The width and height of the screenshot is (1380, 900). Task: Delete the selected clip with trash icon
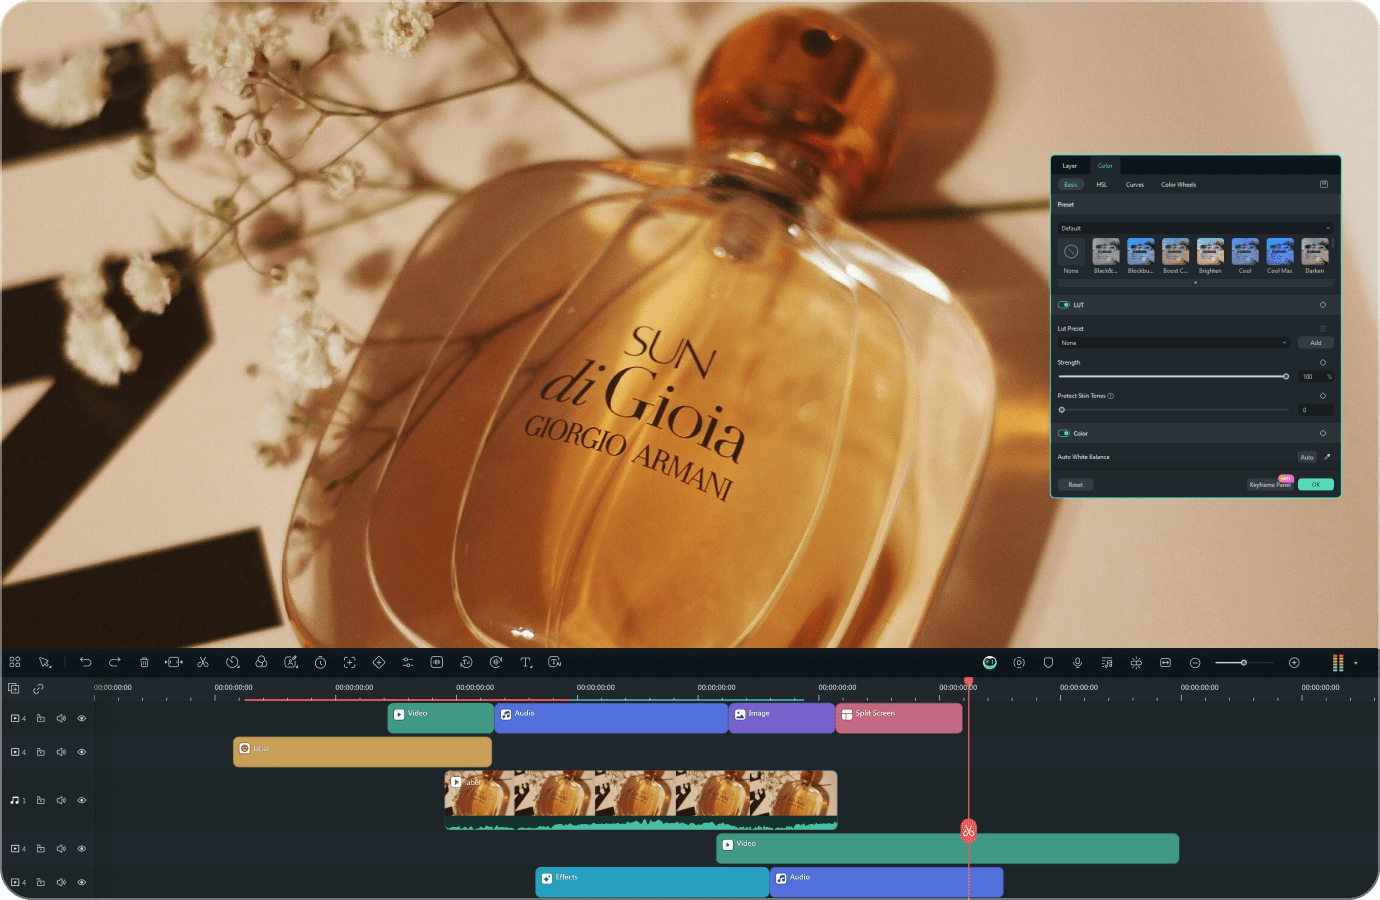tap(144, 662)
